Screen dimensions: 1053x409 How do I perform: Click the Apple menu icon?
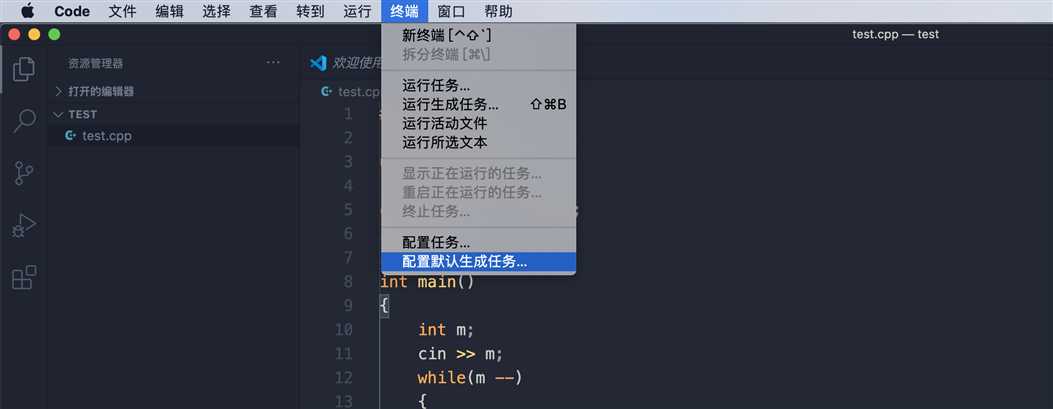[x=28, y=11]
